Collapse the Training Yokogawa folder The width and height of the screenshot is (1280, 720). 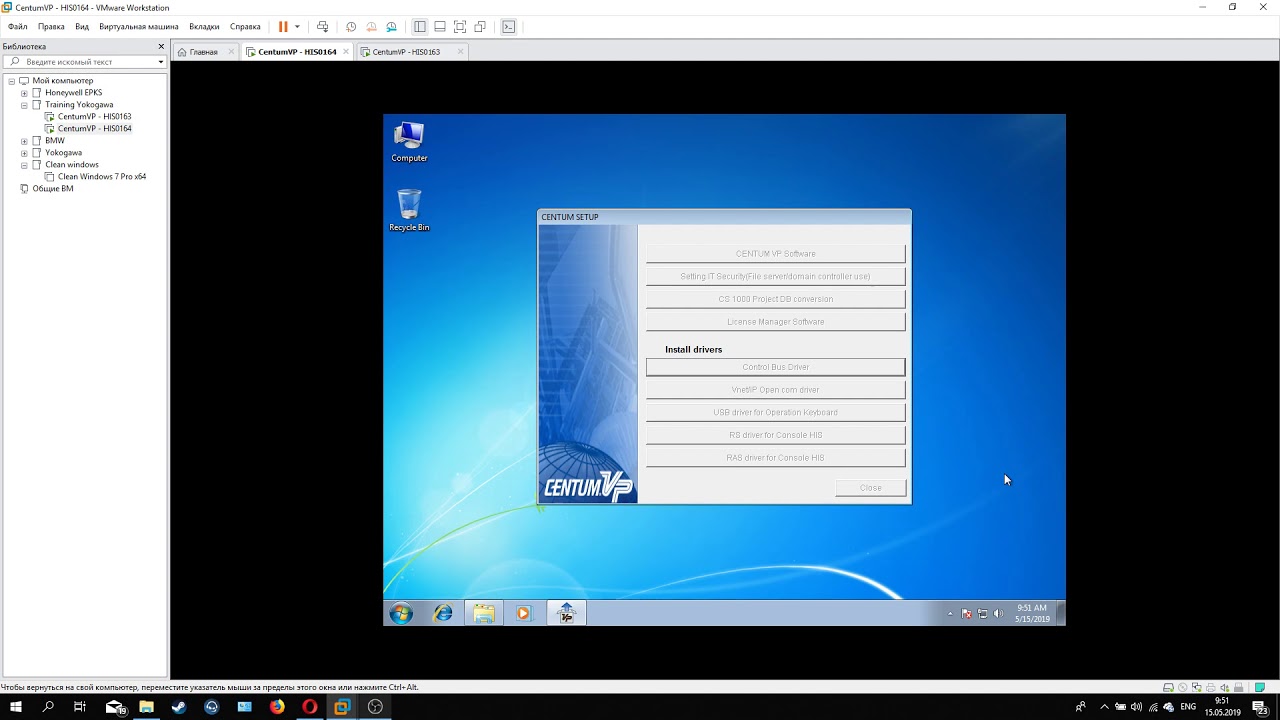(24, 105)
